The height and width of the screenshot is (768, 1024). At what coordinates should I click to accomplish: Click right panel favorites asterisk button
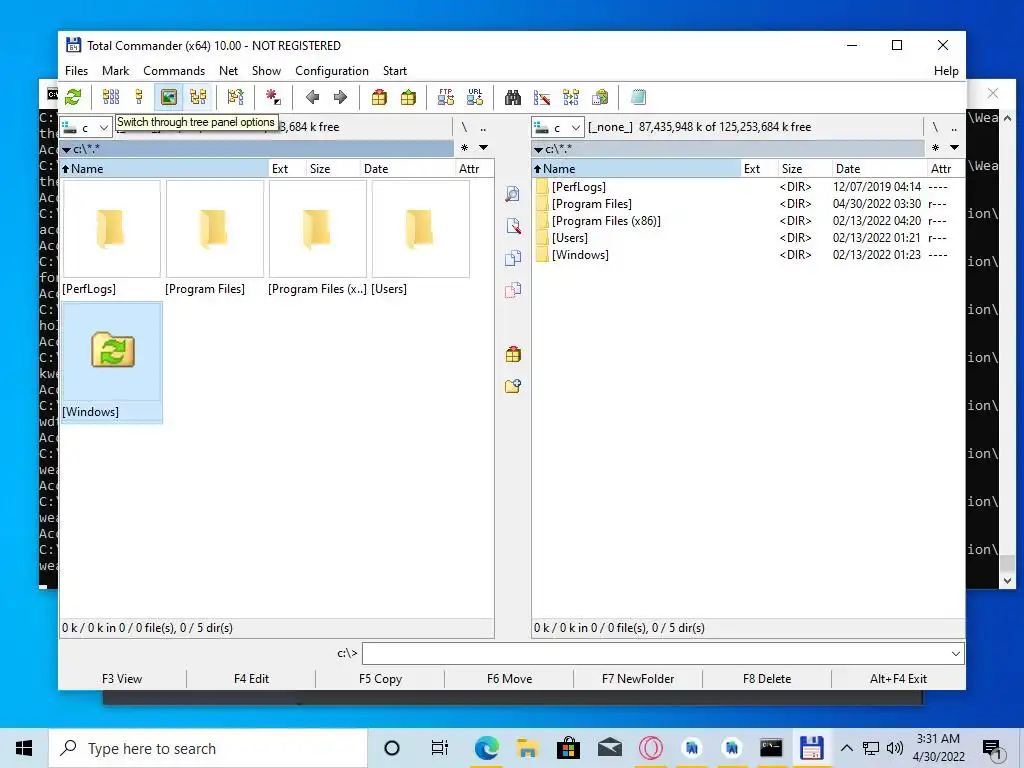click(x=935, y=148)
